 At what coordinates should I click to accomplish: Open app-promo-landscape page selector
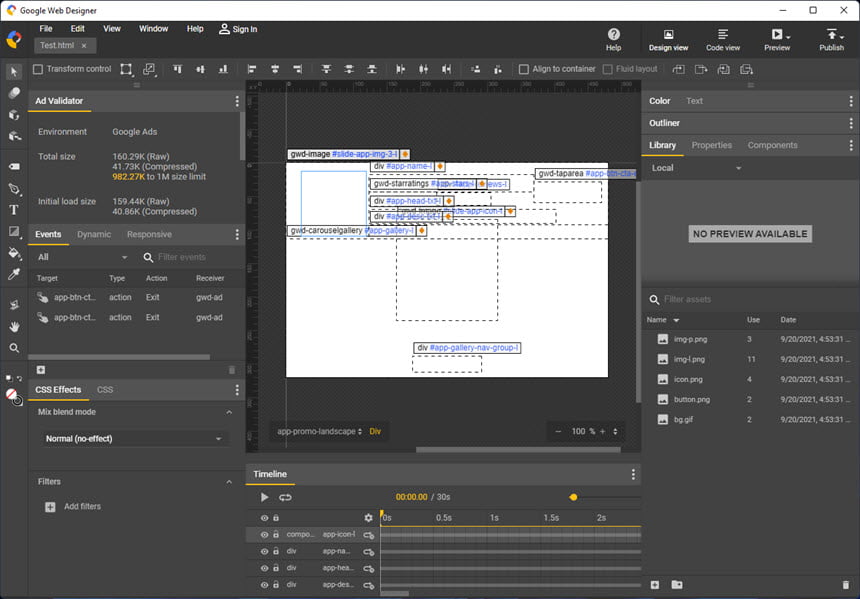coord(320,431)
